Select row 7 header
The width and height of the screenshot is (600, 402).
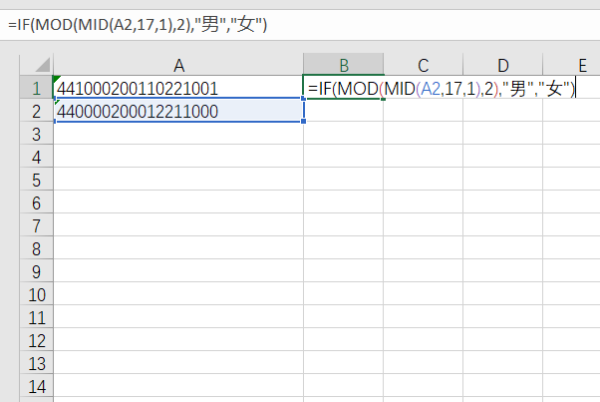[x=37, y=226]
